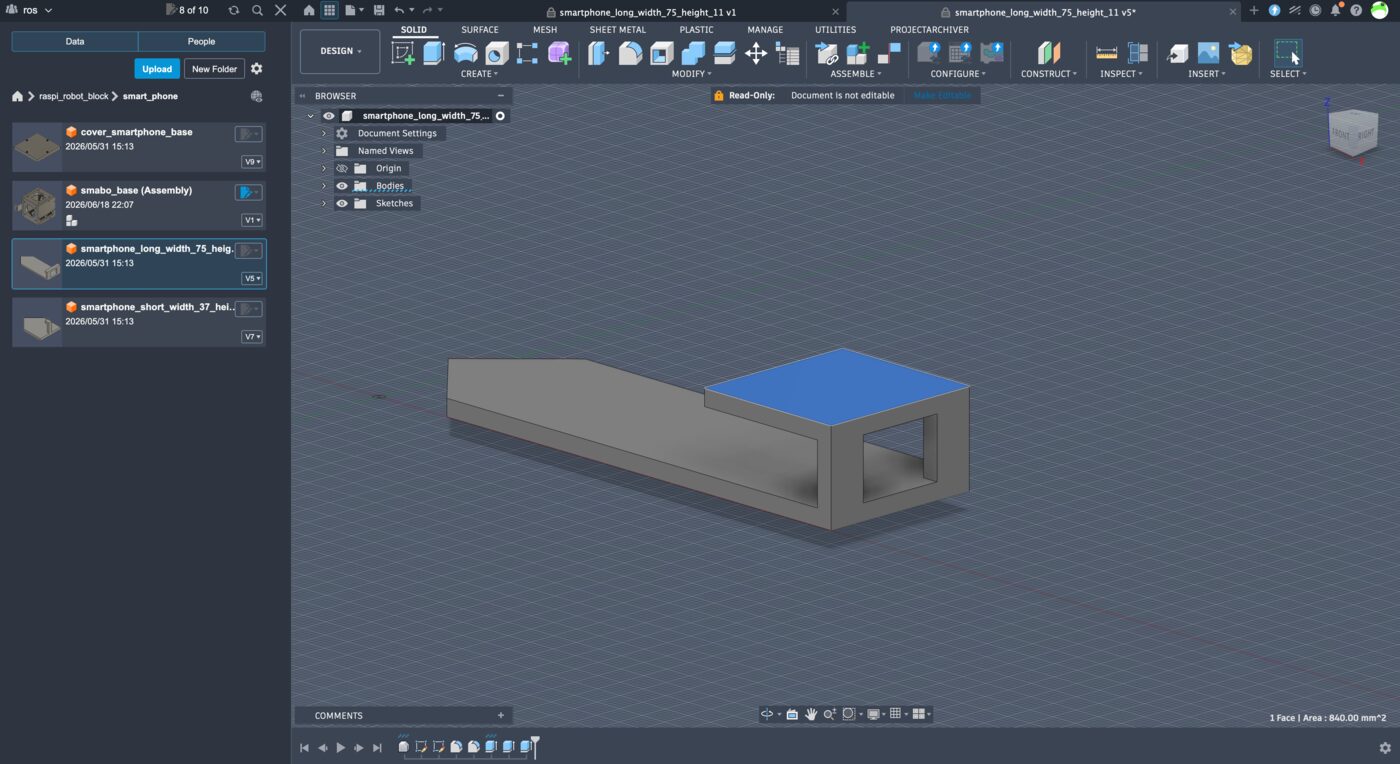The width and height of the screenshot is (1400, 764).
Task: Select the Shell tool
Action: pyautogui.click(x=662, y=53)
